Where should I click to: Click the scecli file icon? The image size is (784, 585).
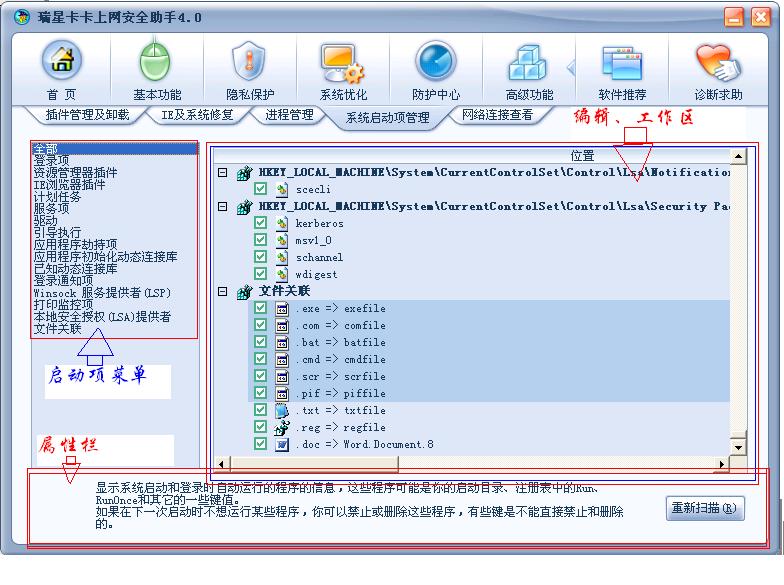point(282,190)
